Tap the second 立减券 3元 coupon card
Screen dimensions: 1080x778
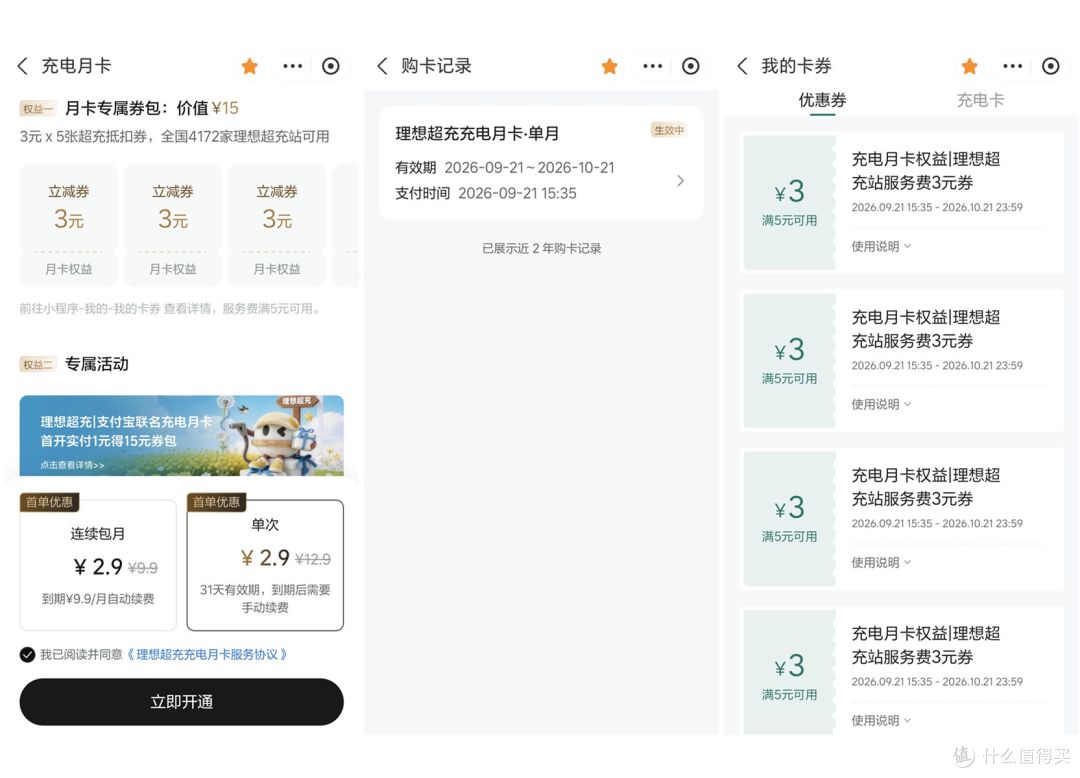pos(173,225)
